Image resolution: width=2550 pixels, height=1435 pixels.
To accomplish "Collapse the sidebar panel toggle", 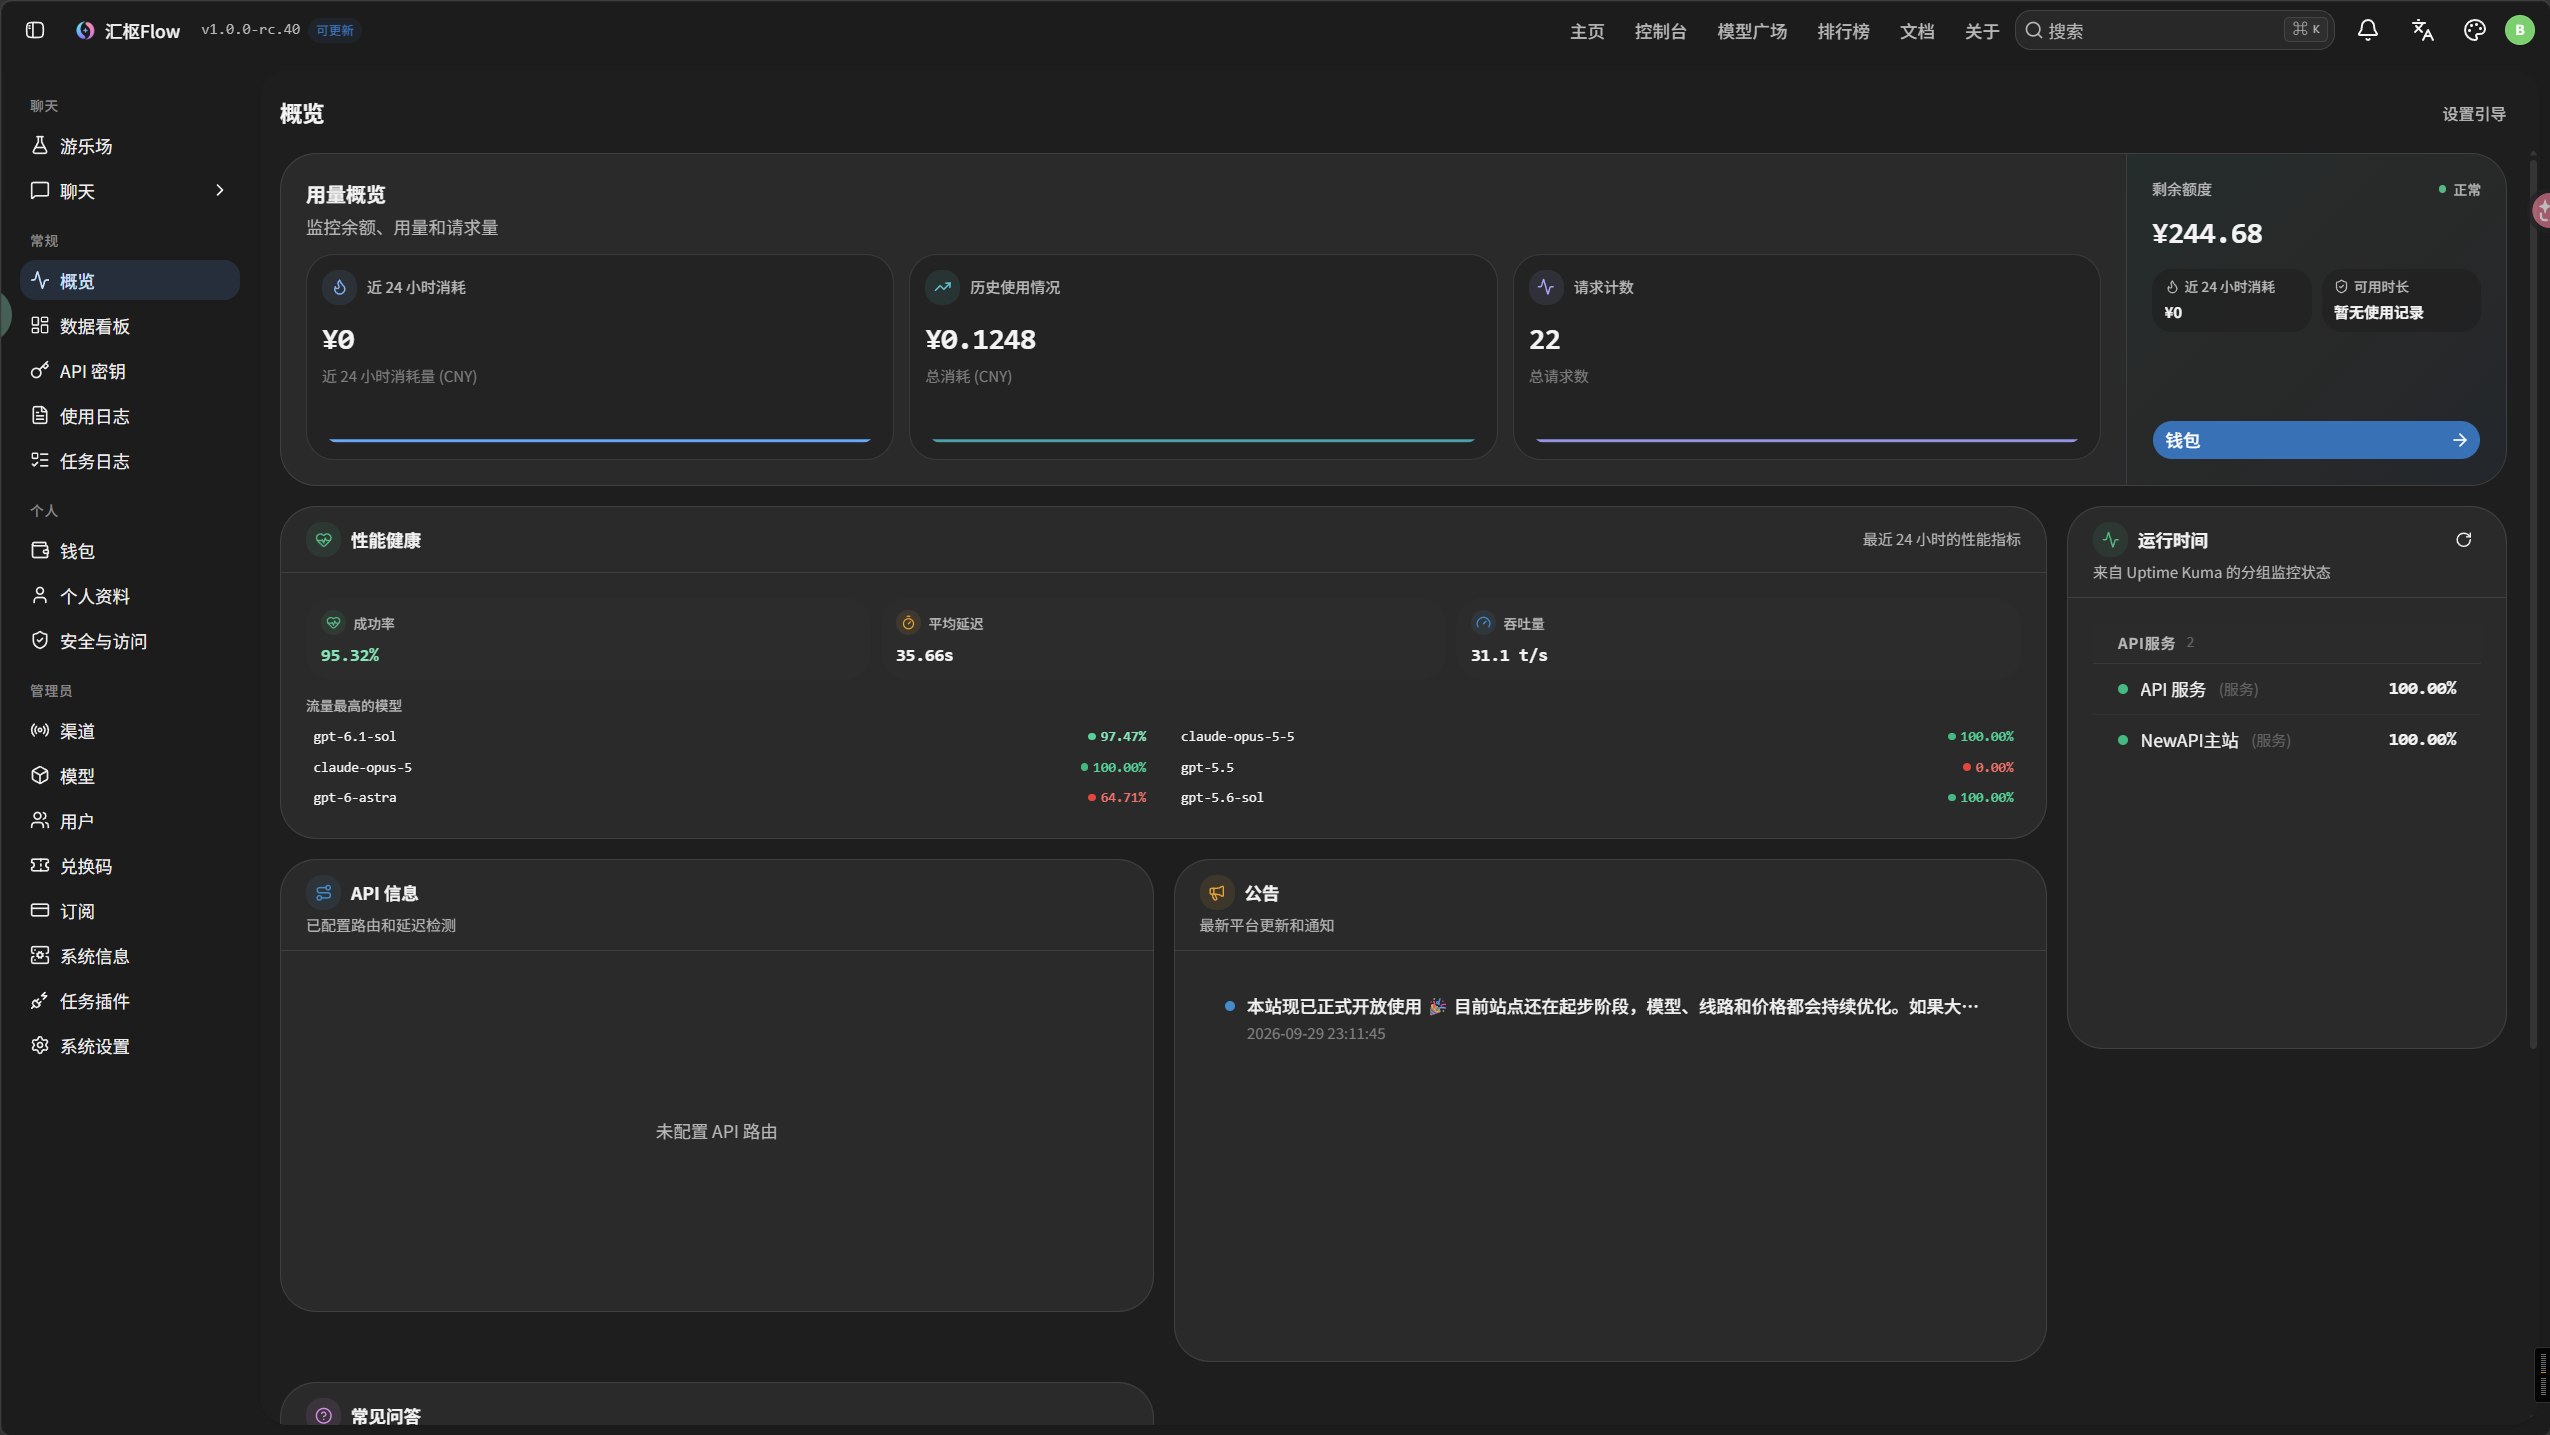I will 35,30.
